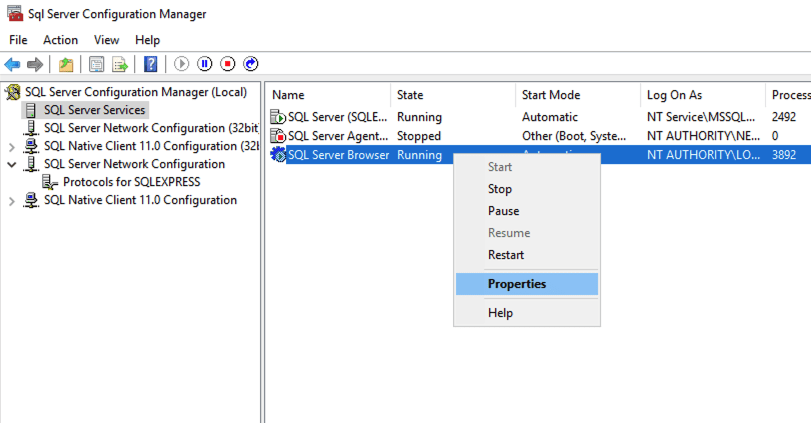Open Properties from the toolbar icon
Screen dimensions: 811x423
[x=96, y=64]
